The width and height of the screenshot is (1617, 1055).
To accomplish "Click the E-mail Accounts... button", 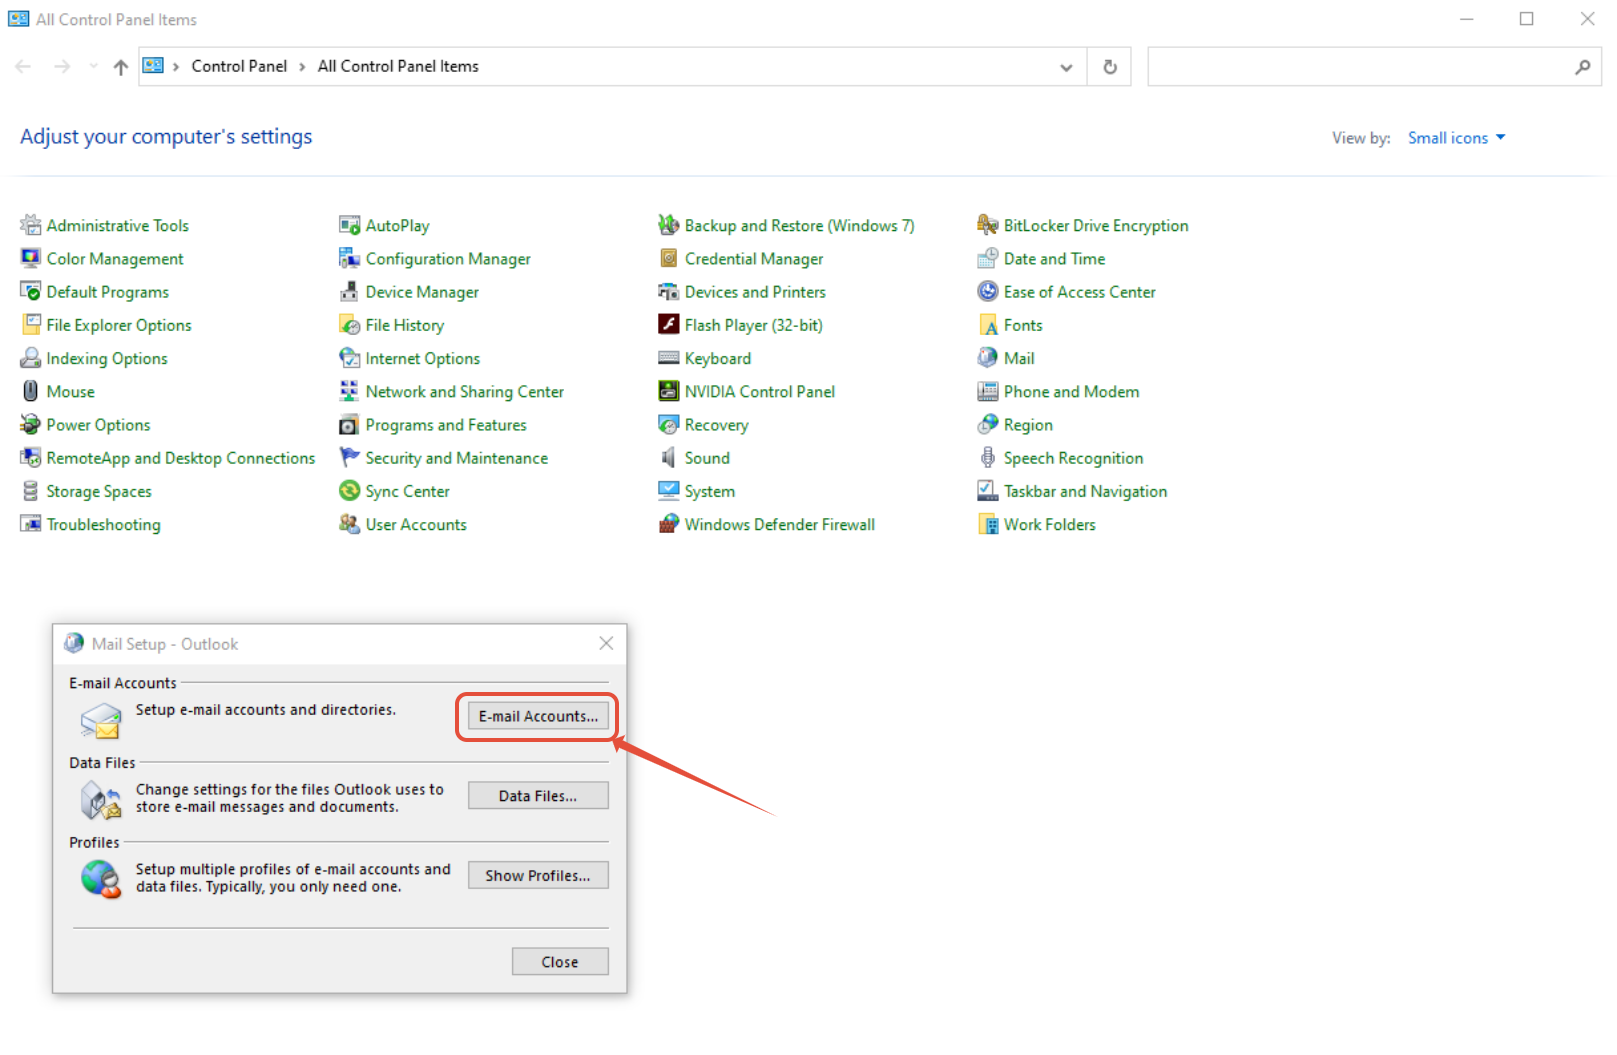I will [538, 716].
